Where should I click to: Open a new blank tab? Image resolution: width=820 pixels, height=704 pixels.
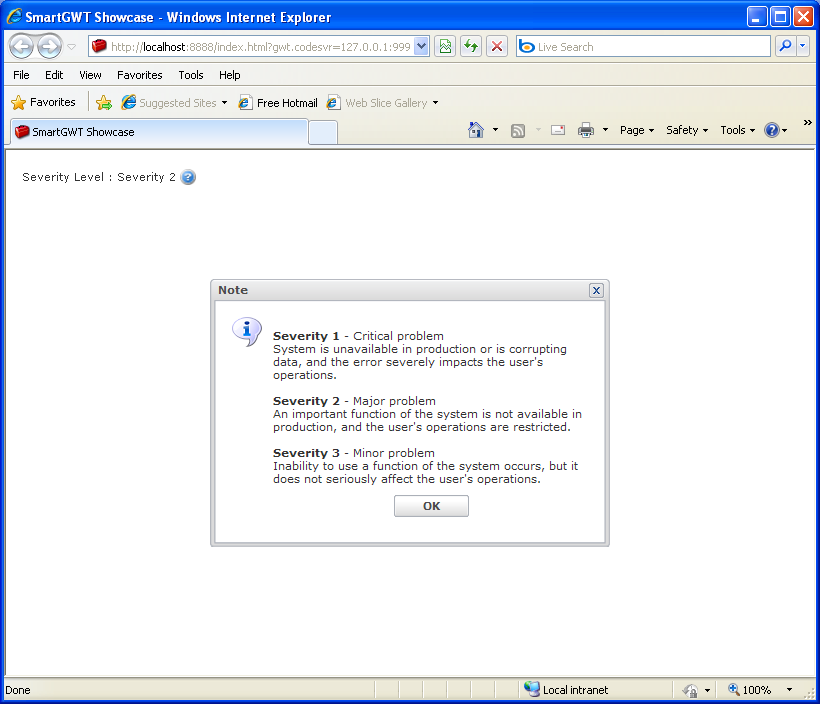pyautogui.click(x=323, y=133)
